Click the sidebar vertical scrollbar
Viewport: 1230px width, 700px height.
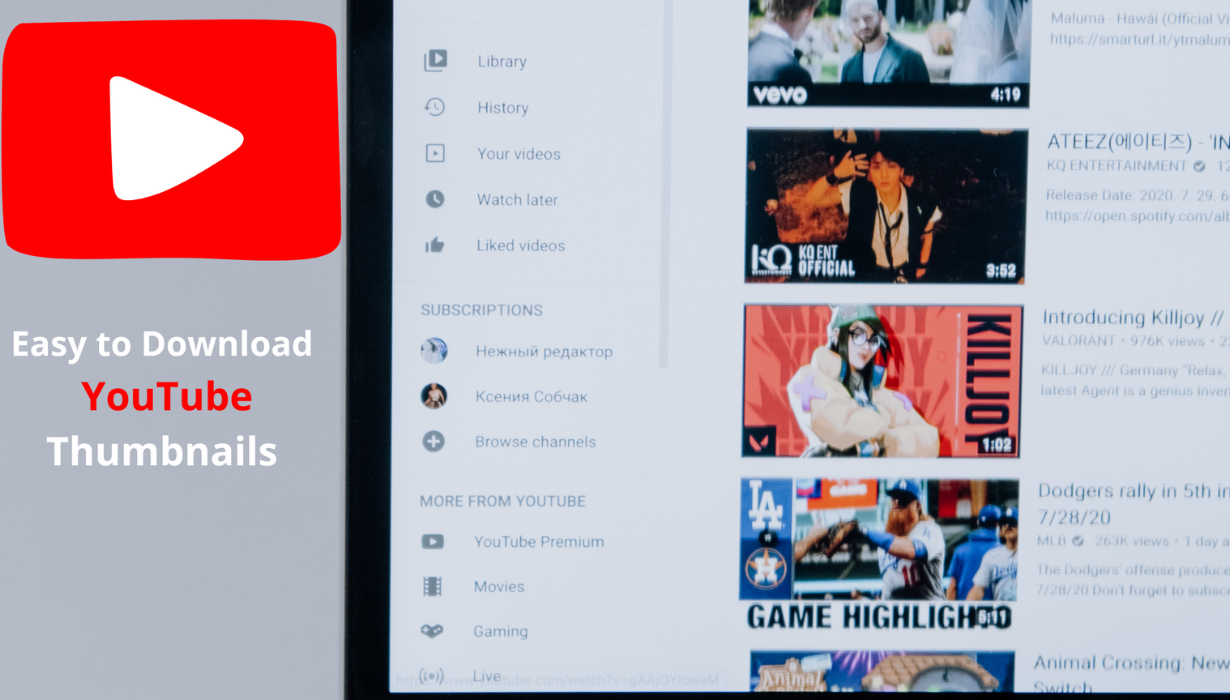click(662, 185)
